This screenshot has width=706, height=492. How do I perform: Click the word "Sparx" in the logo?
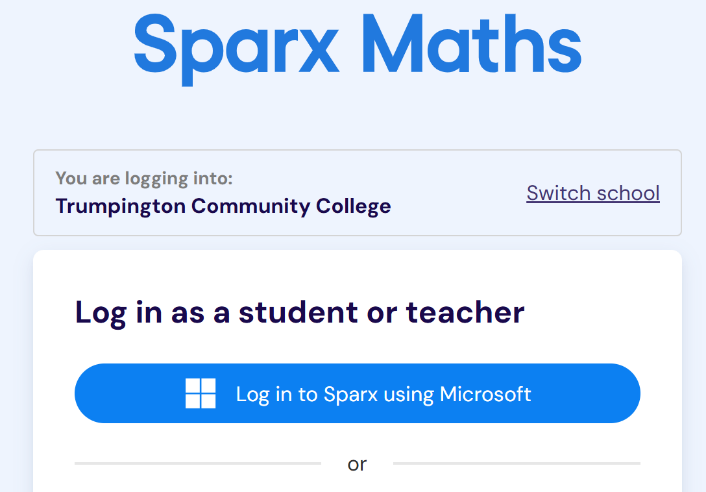pyautogui.click(x=233, y=46)
